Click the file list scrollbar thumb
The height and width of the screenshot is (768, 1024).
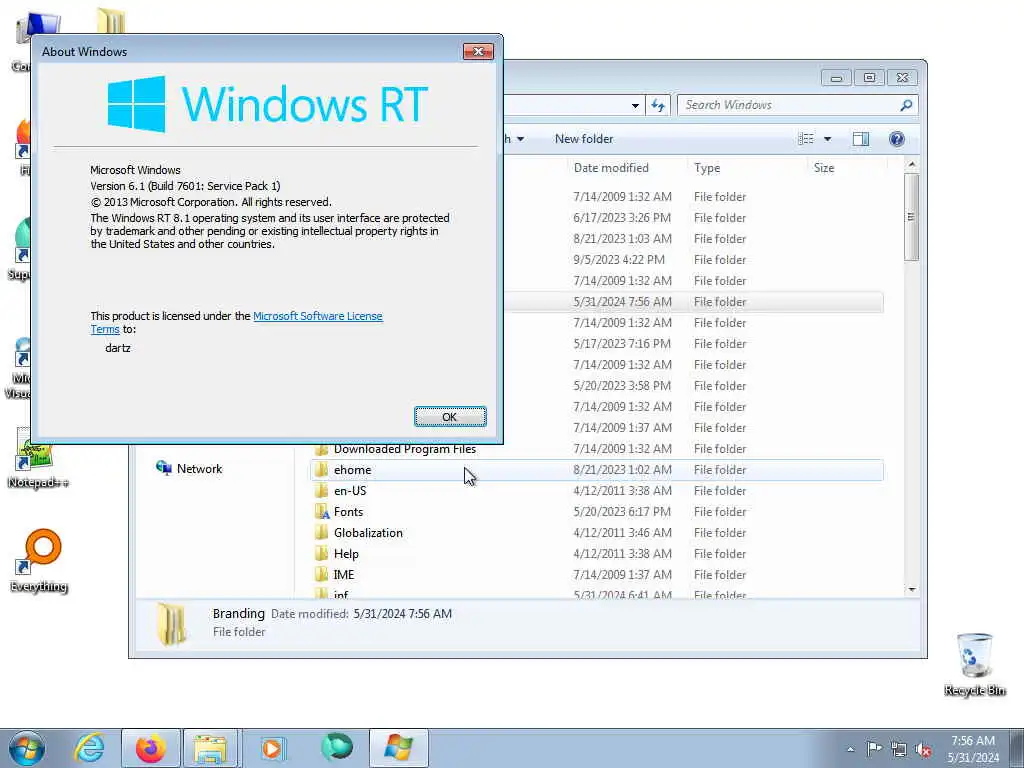912,217
